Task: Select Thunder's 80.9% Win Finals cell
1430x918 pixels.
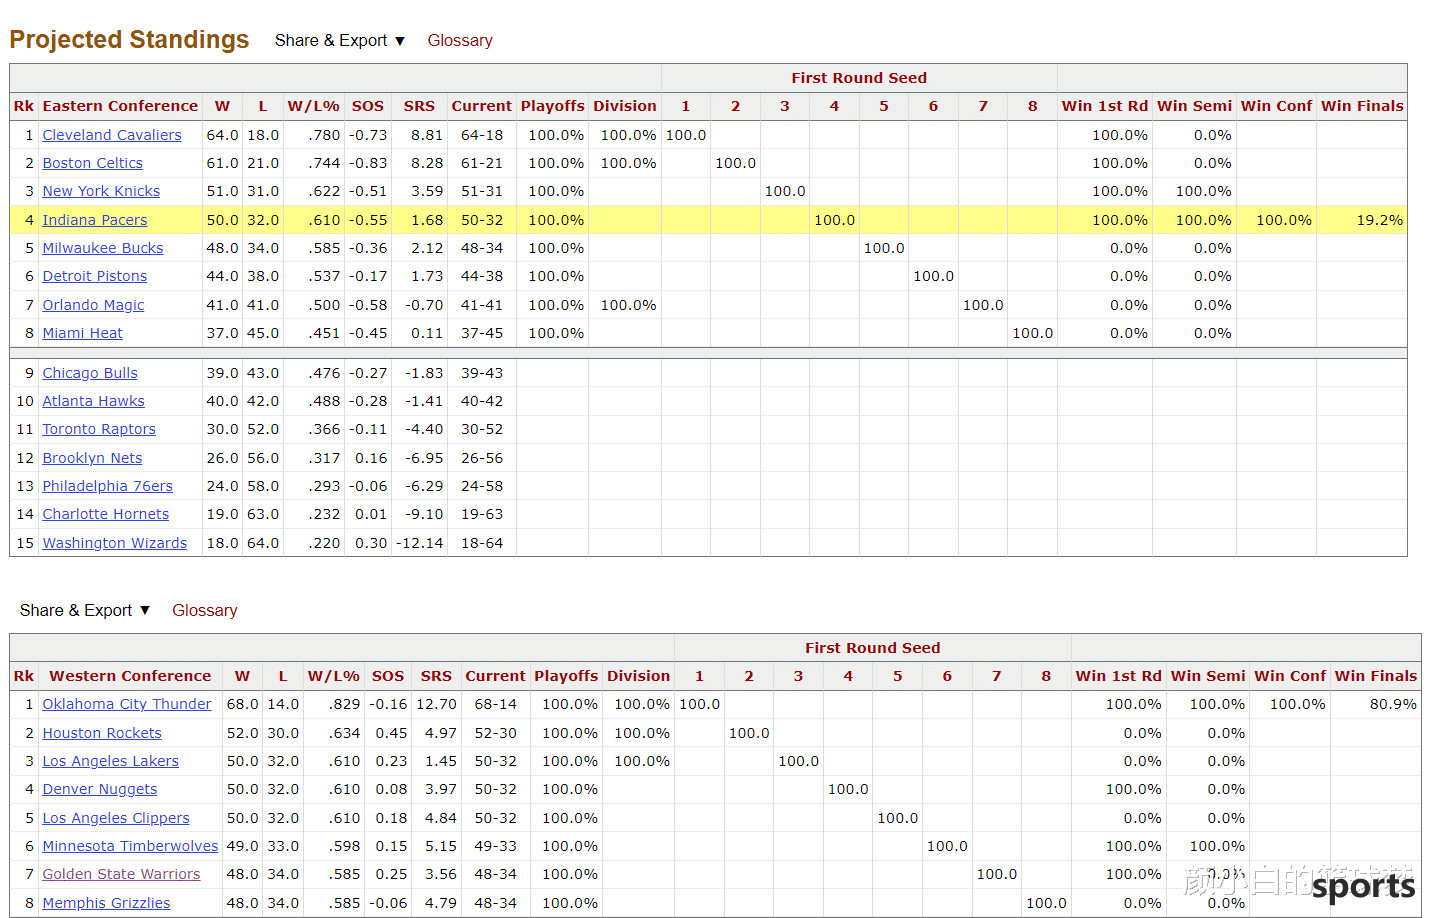Action: (1376, 704)
